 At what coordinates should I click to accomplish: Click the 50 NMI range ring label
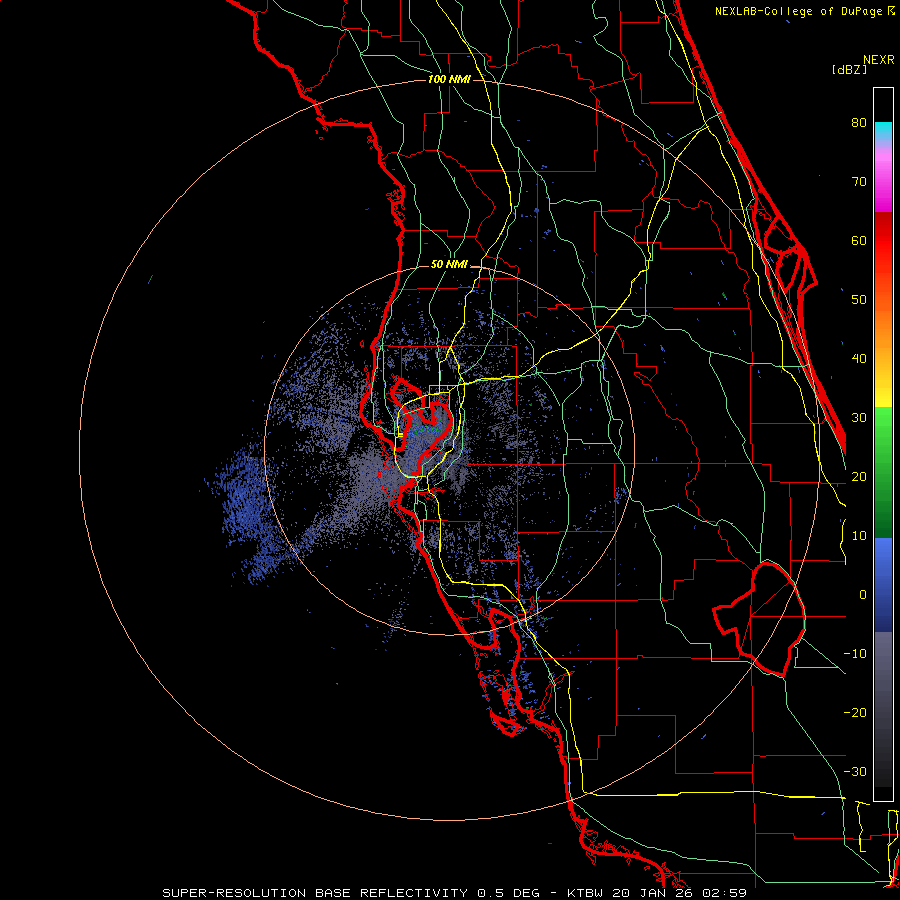pos(449,265)
